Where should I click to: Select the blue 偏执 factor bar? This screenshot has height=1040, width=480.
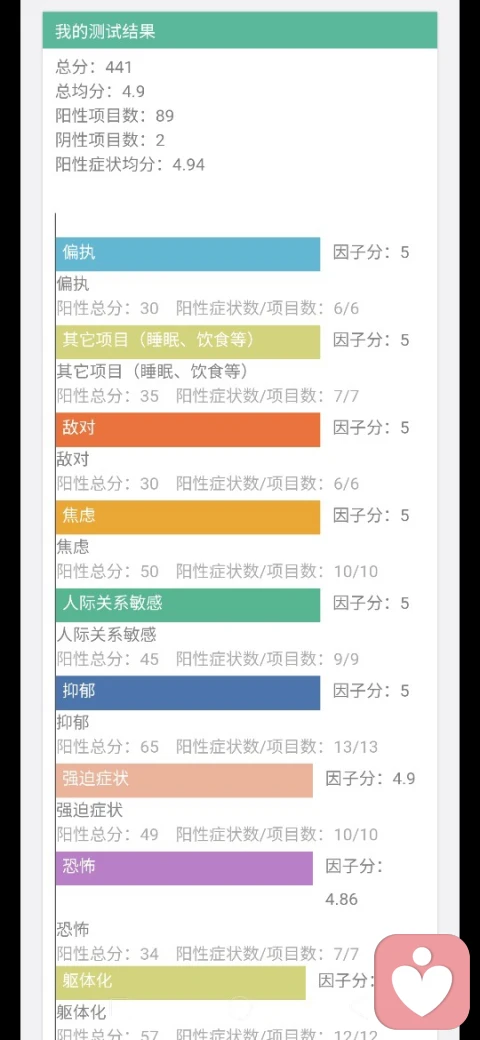pos(188,254)
